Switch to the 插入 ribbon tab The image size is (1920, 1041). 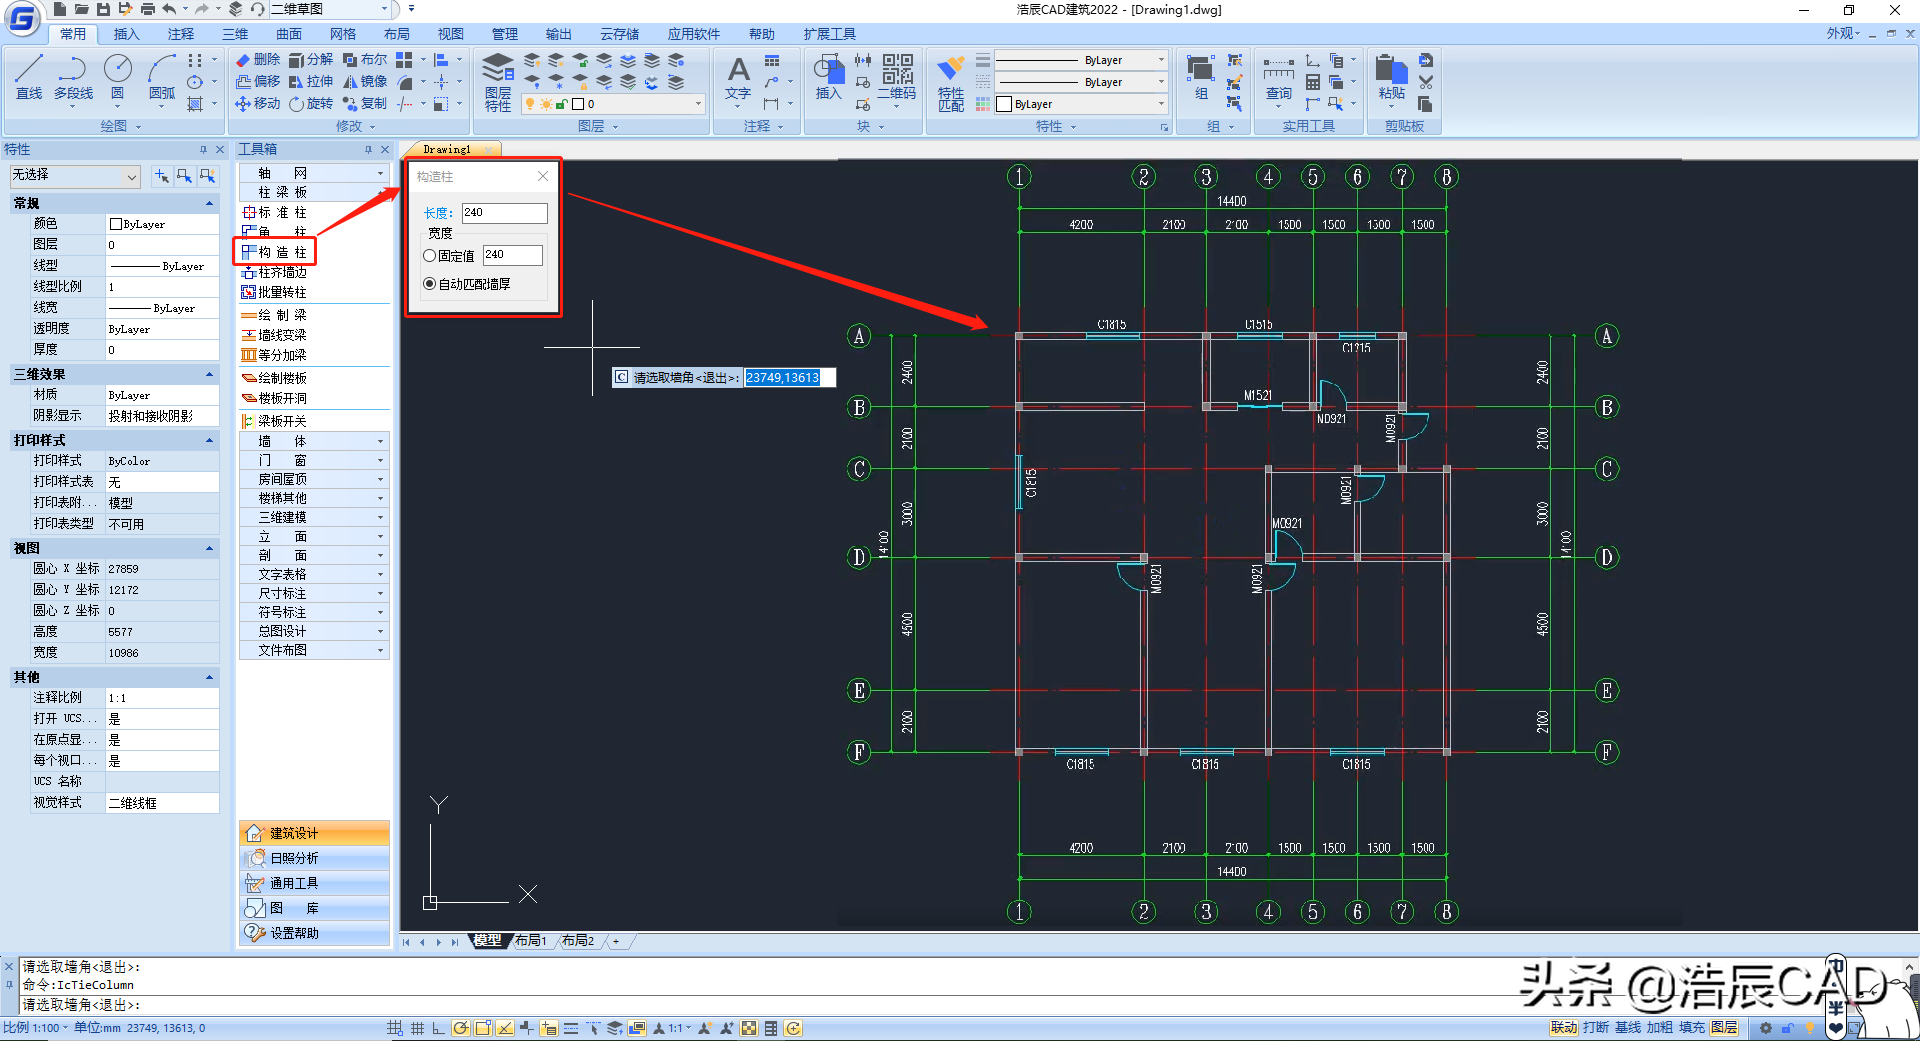127,34
